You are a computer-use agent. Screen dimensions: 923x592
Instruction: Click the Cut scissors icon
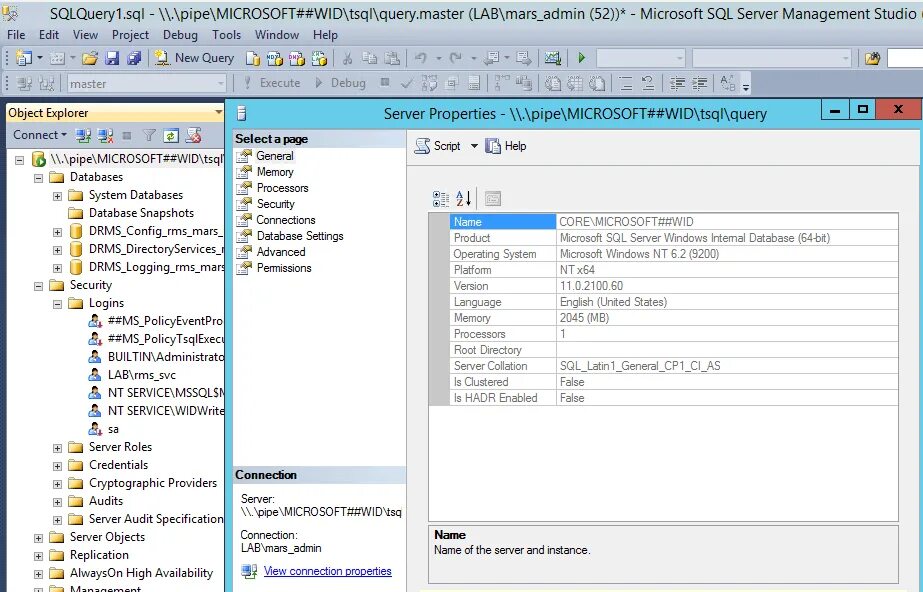click(347, 58)
